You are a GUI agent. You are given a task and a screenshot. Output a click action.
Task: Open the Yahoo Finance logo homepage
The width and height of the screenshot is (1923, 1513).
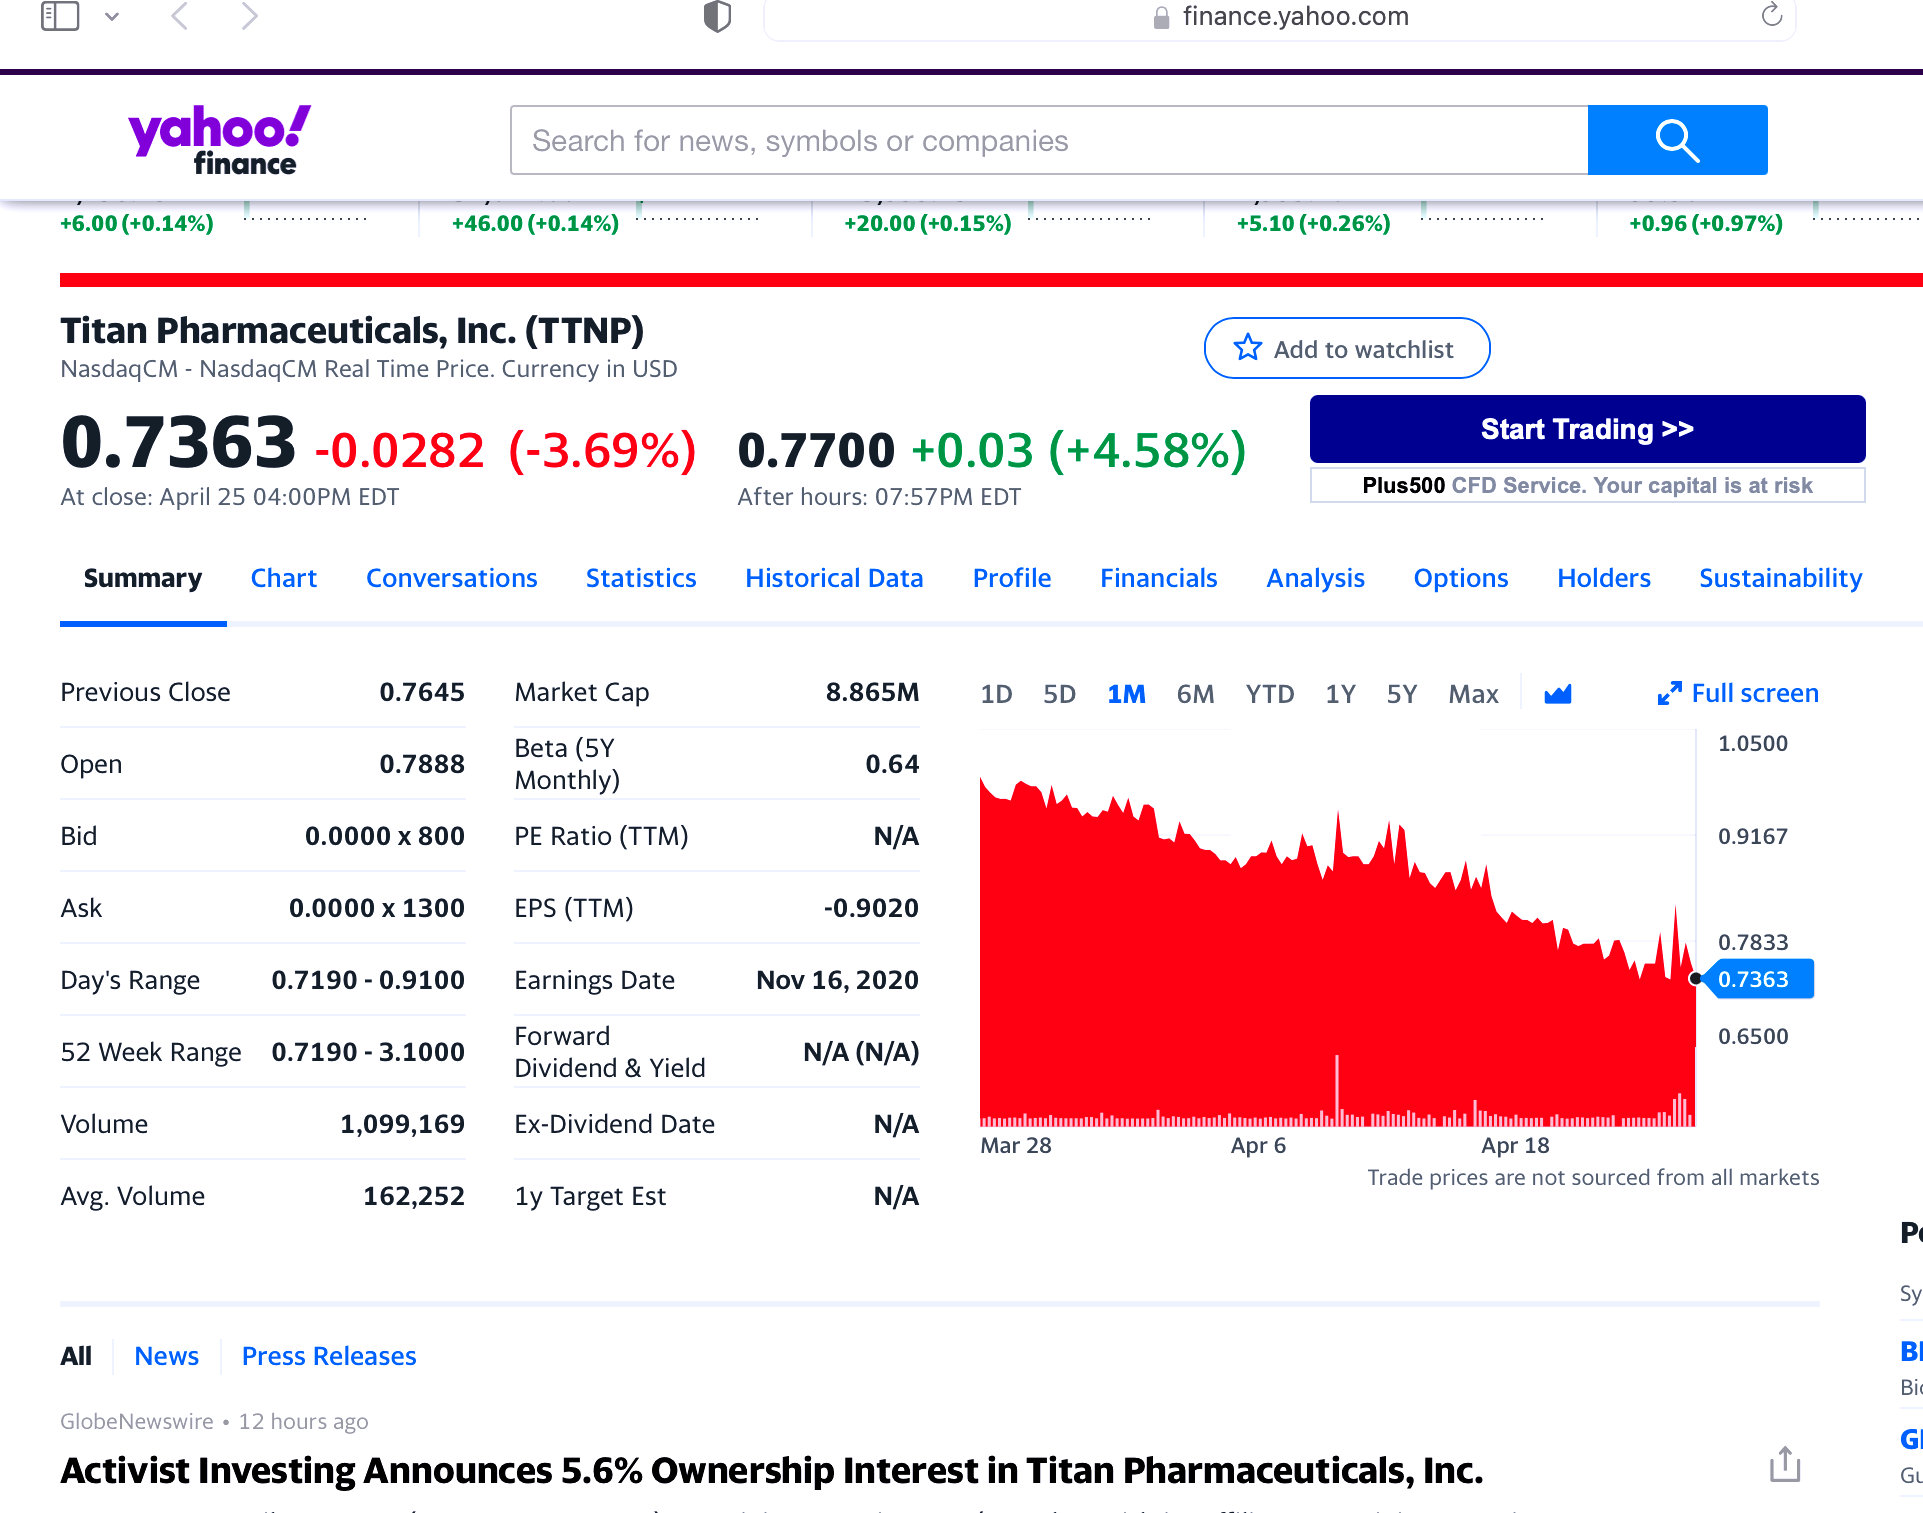click(219, 140)
